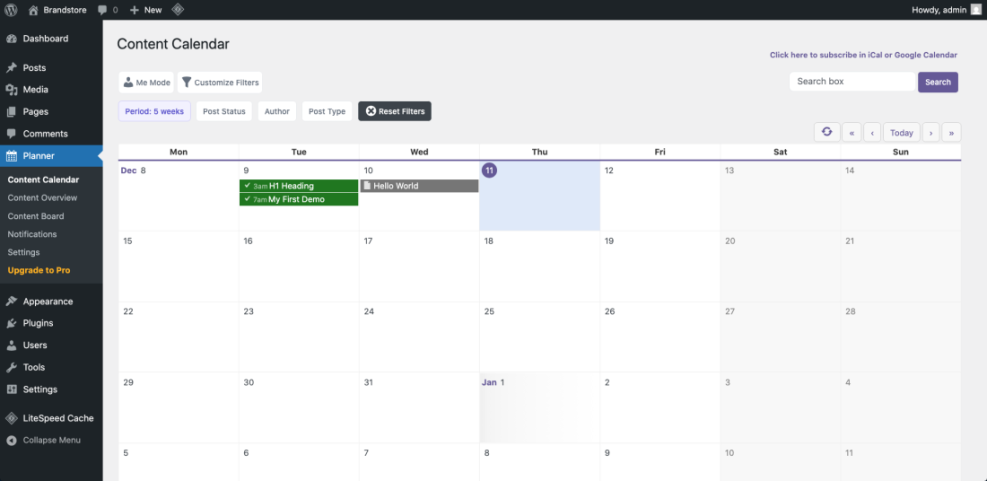Click the Thu column header
Viewport: 987px width, 481px height.
click(539, 152)
